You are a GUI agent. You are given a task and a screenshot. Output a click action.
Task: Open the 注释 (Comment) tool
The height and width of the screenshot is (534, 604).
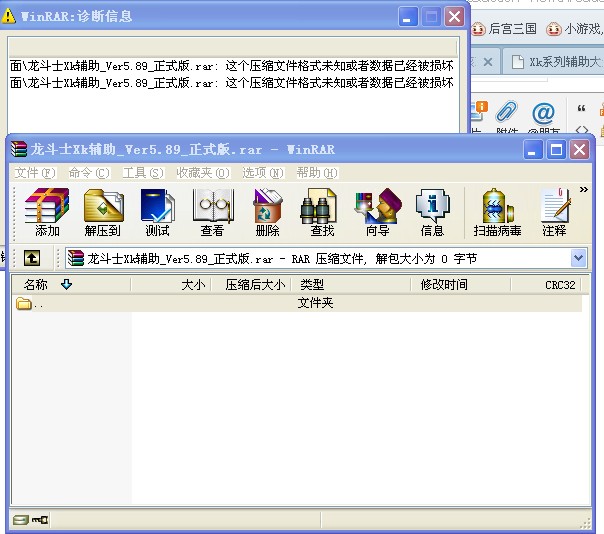[554, 212]
